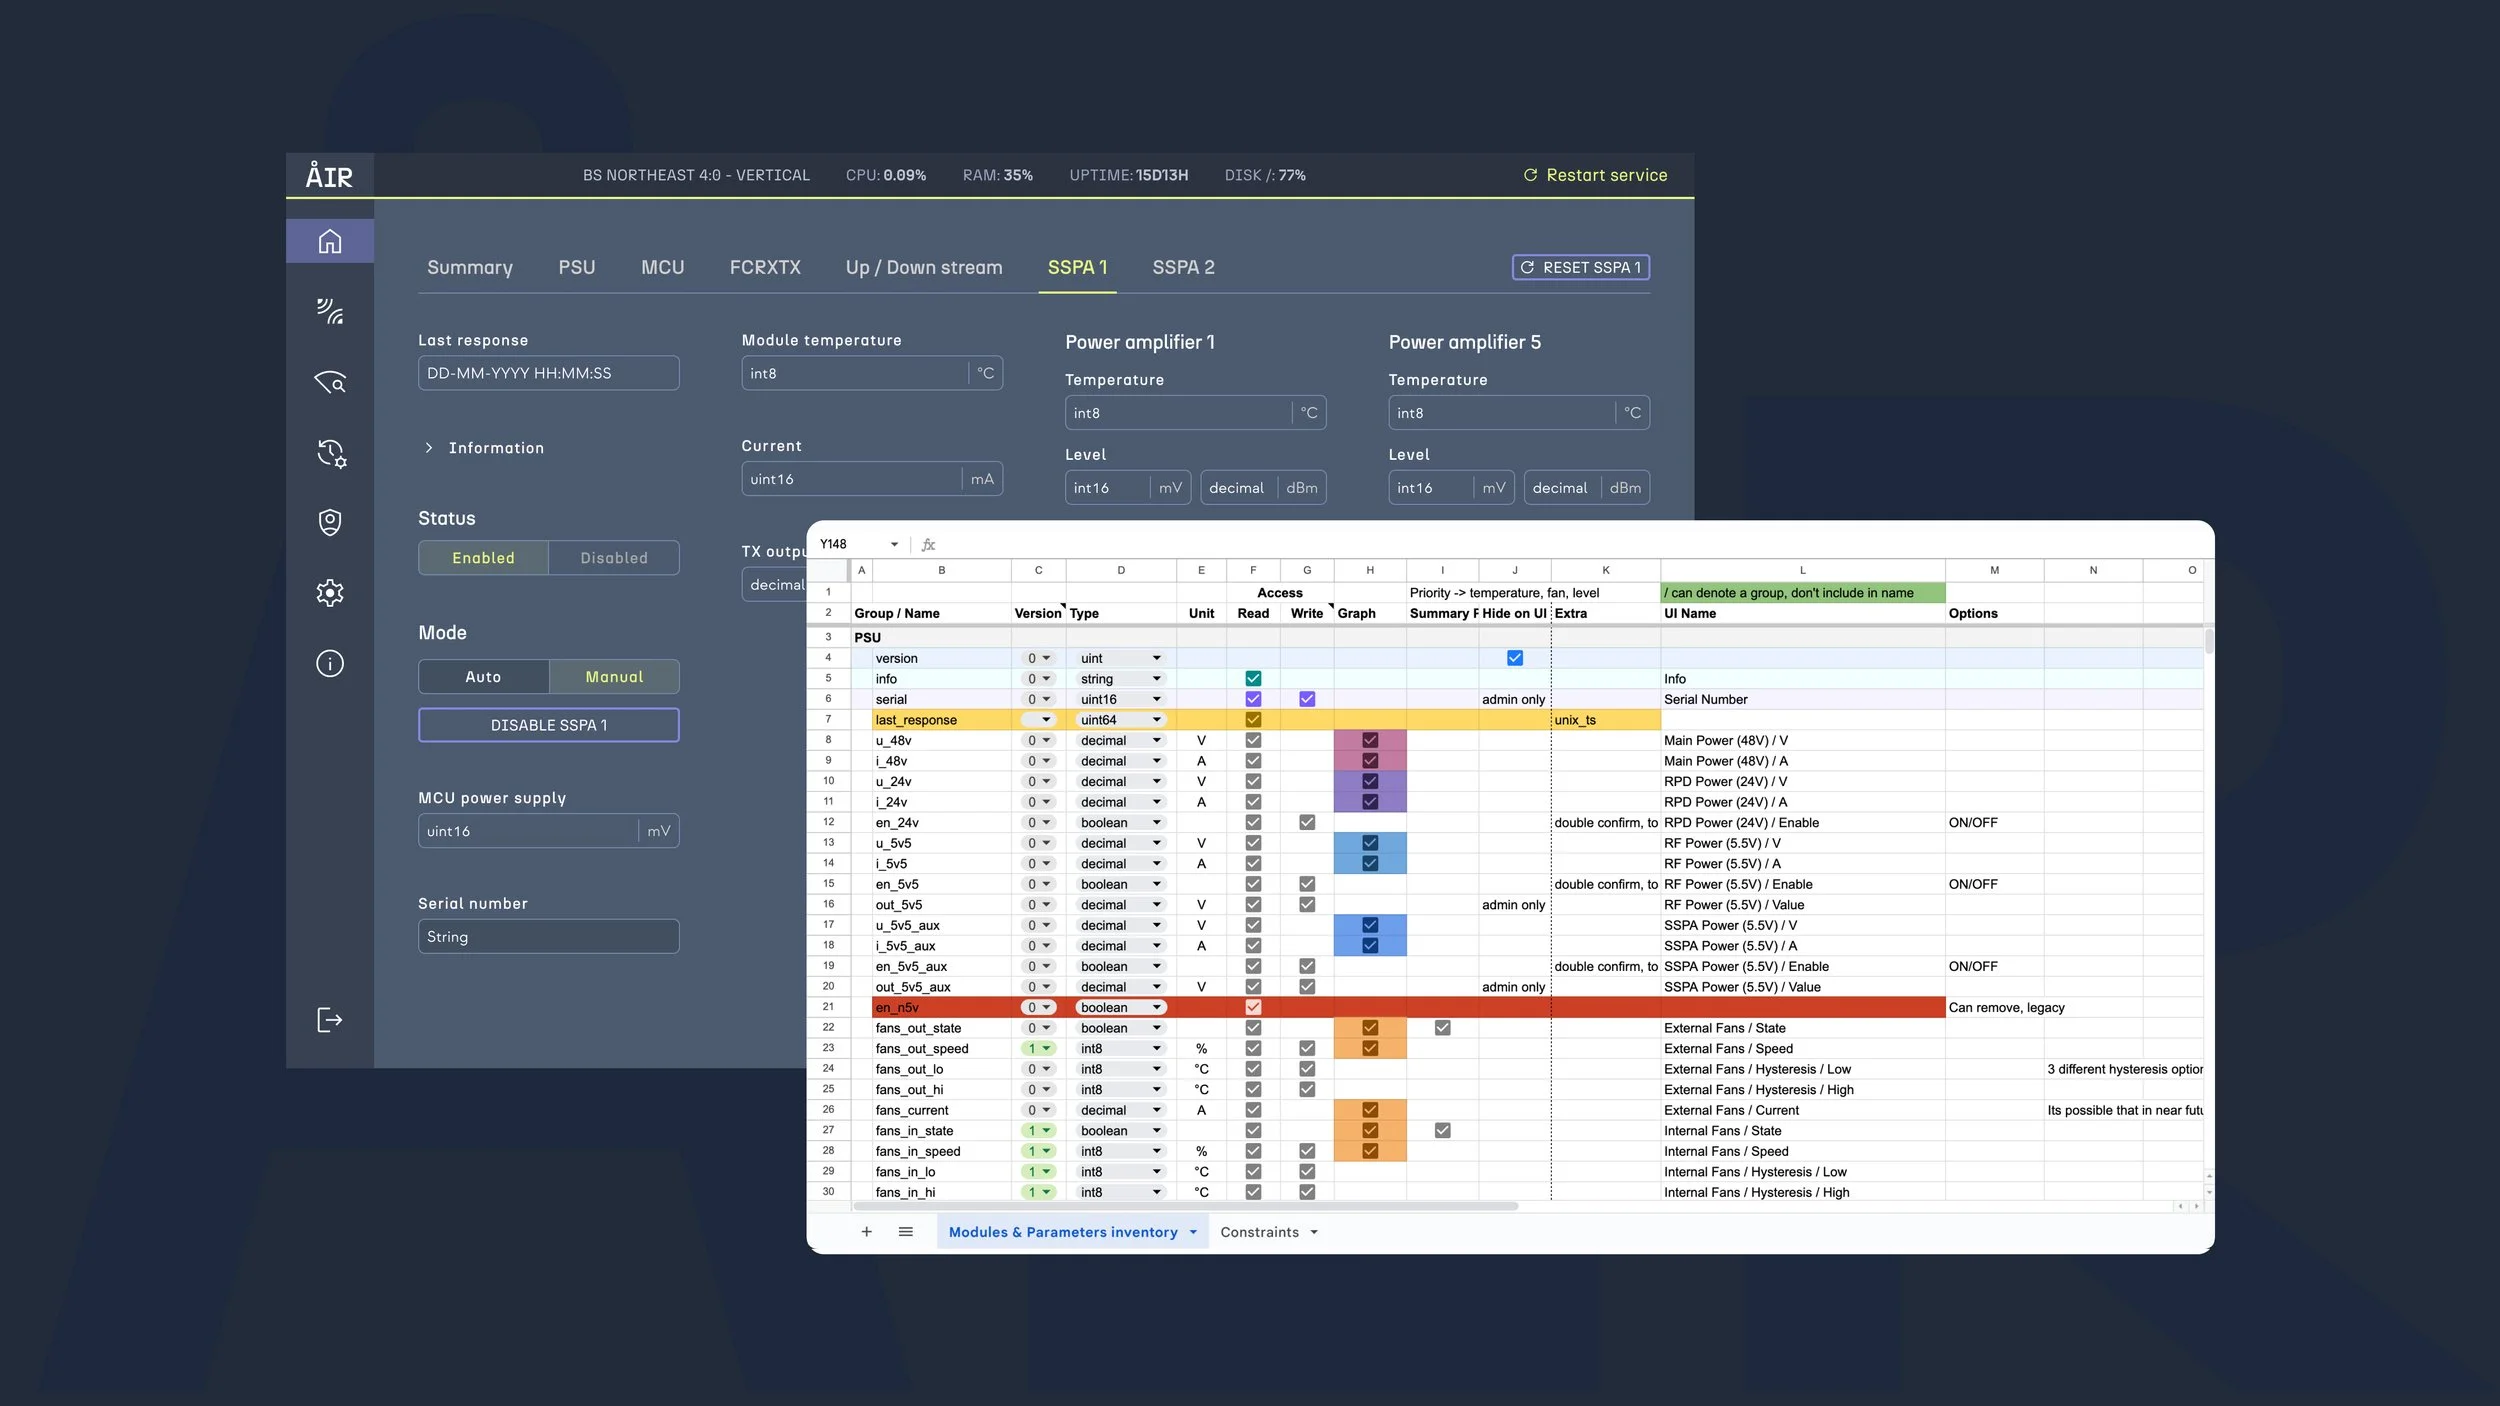Click the Serial number String field

point(548,937)
